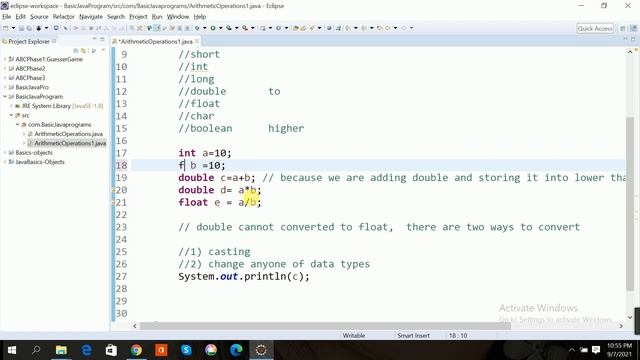Click the warning marker on line 21
Screen dimensions: 640x360
click(113, 202)
